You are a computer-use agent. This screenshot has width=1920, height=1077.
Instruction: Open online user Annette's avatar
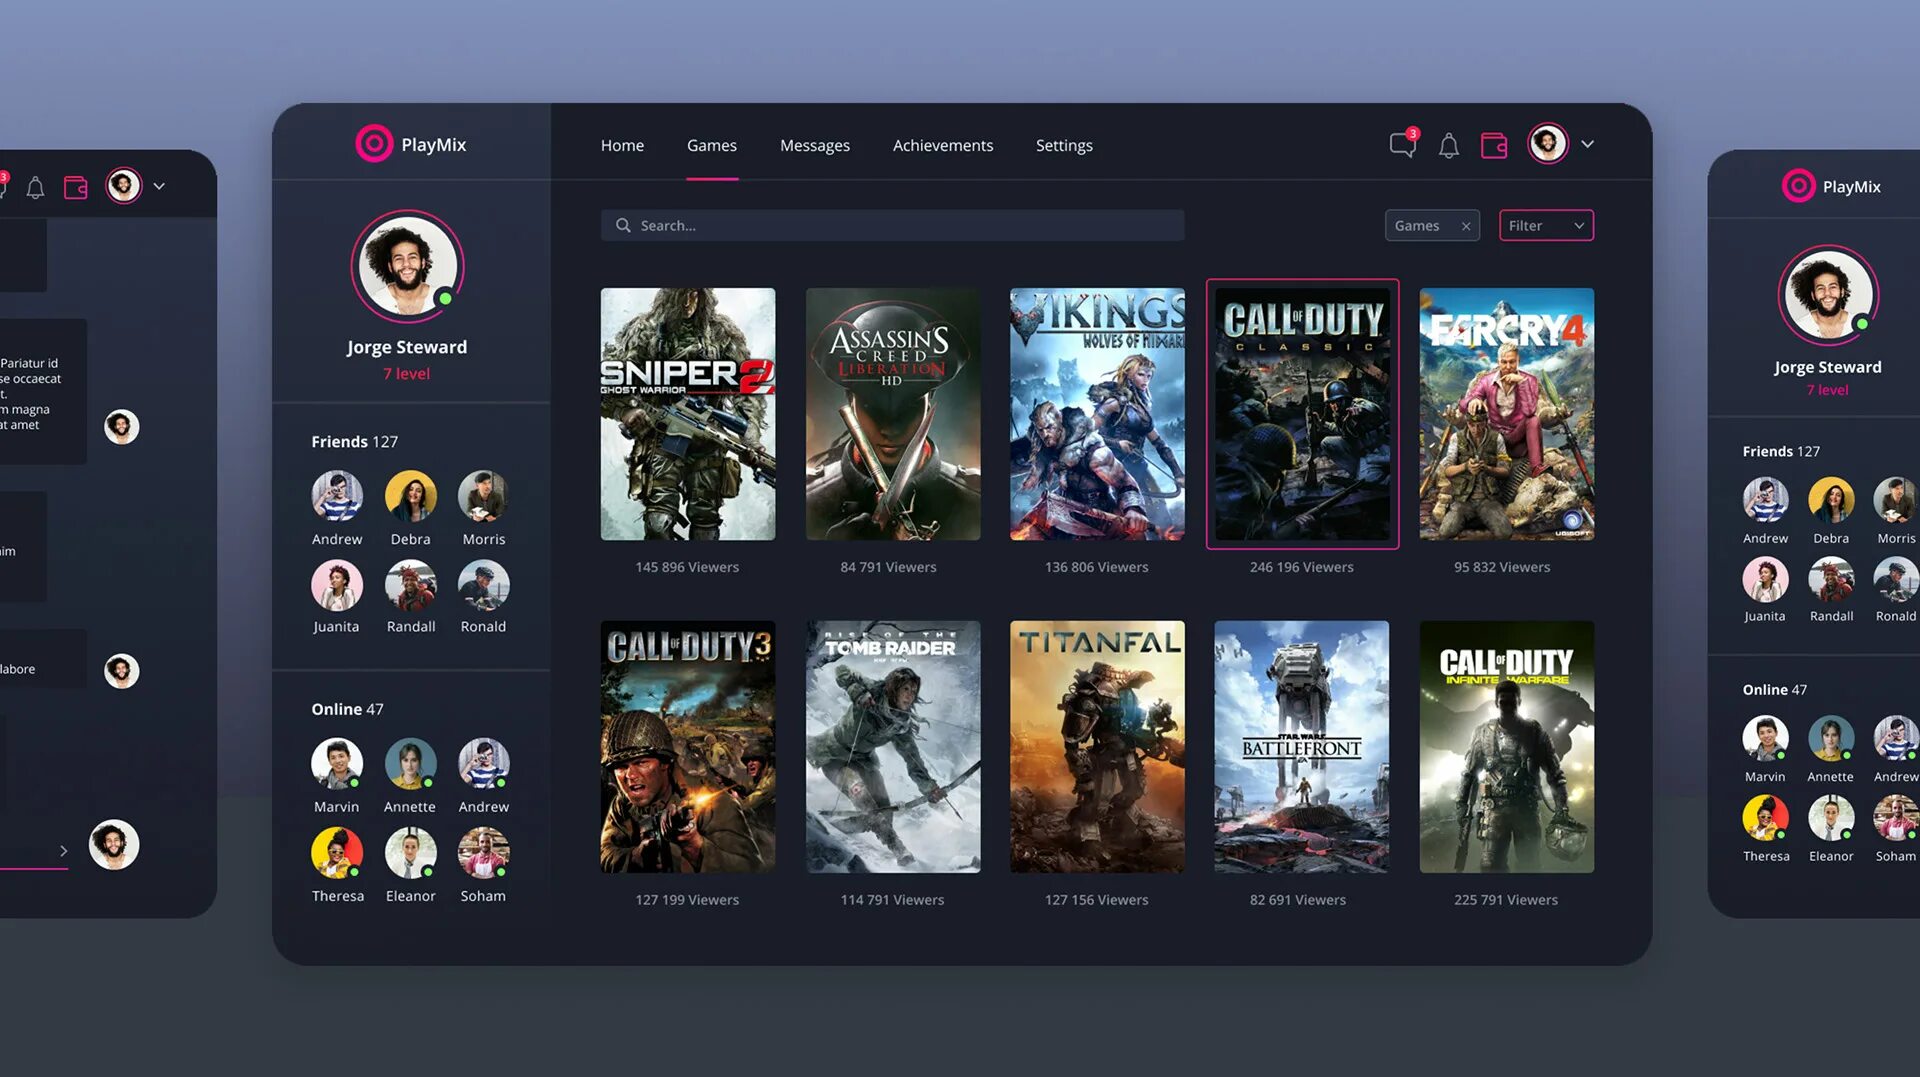(x=411, y=764)
